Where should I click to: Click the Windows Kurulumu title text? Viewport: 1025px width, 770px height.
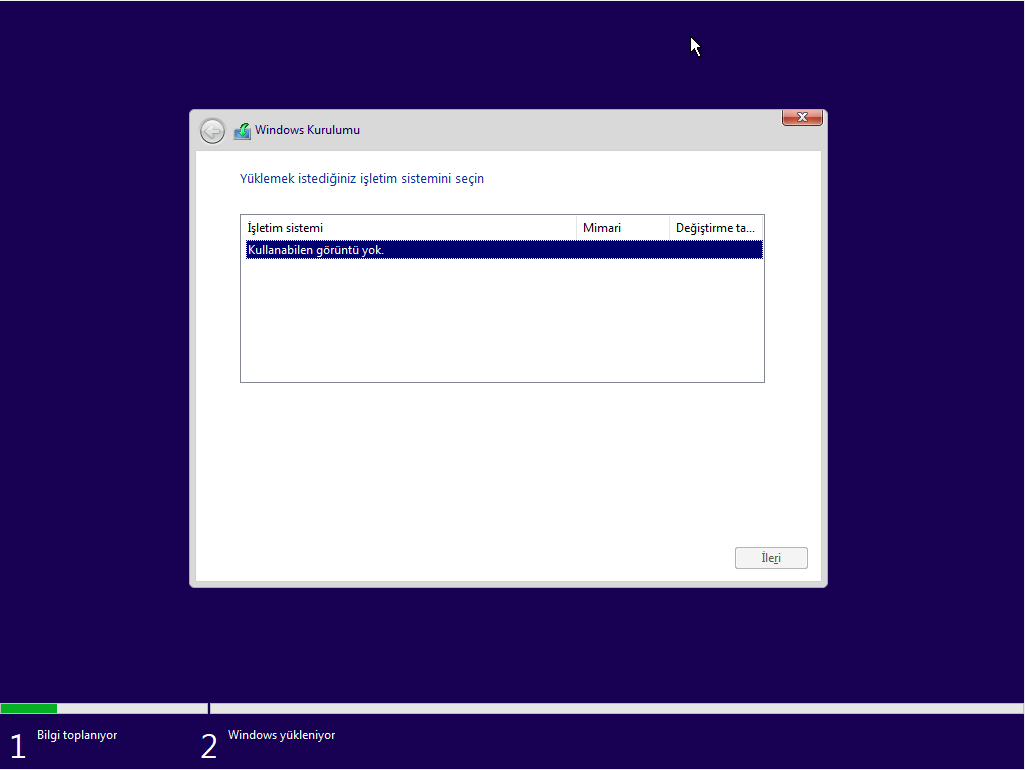(x=307, y=130)
